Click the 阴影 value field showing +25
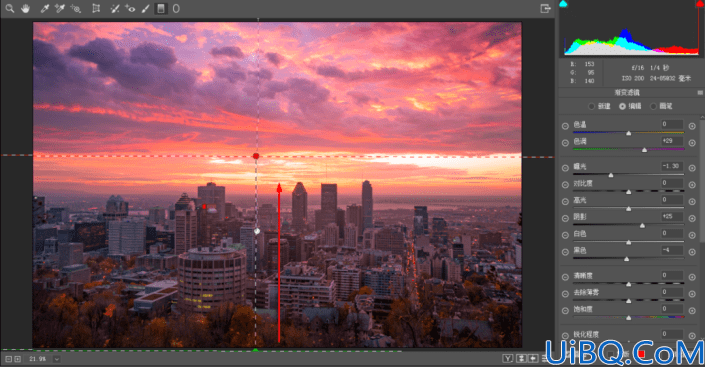Image resolution: width=705 pixels, height=367 pixels. click(672, 216)
